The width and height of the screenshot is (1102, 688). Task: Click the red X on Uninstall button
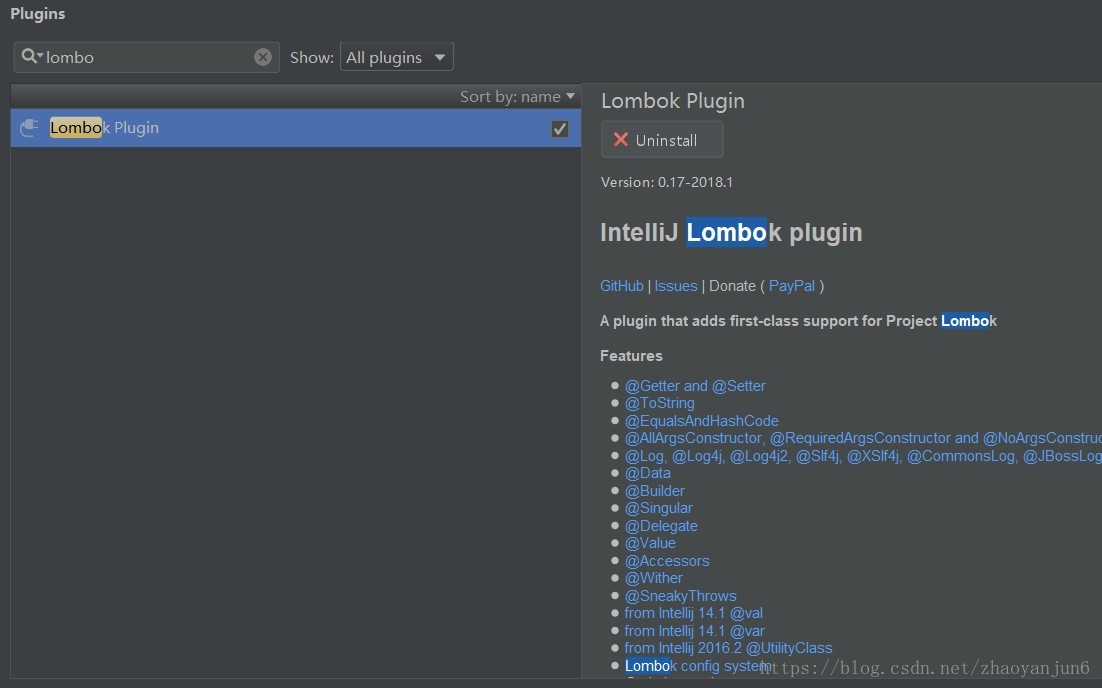(x=621, y=140)
